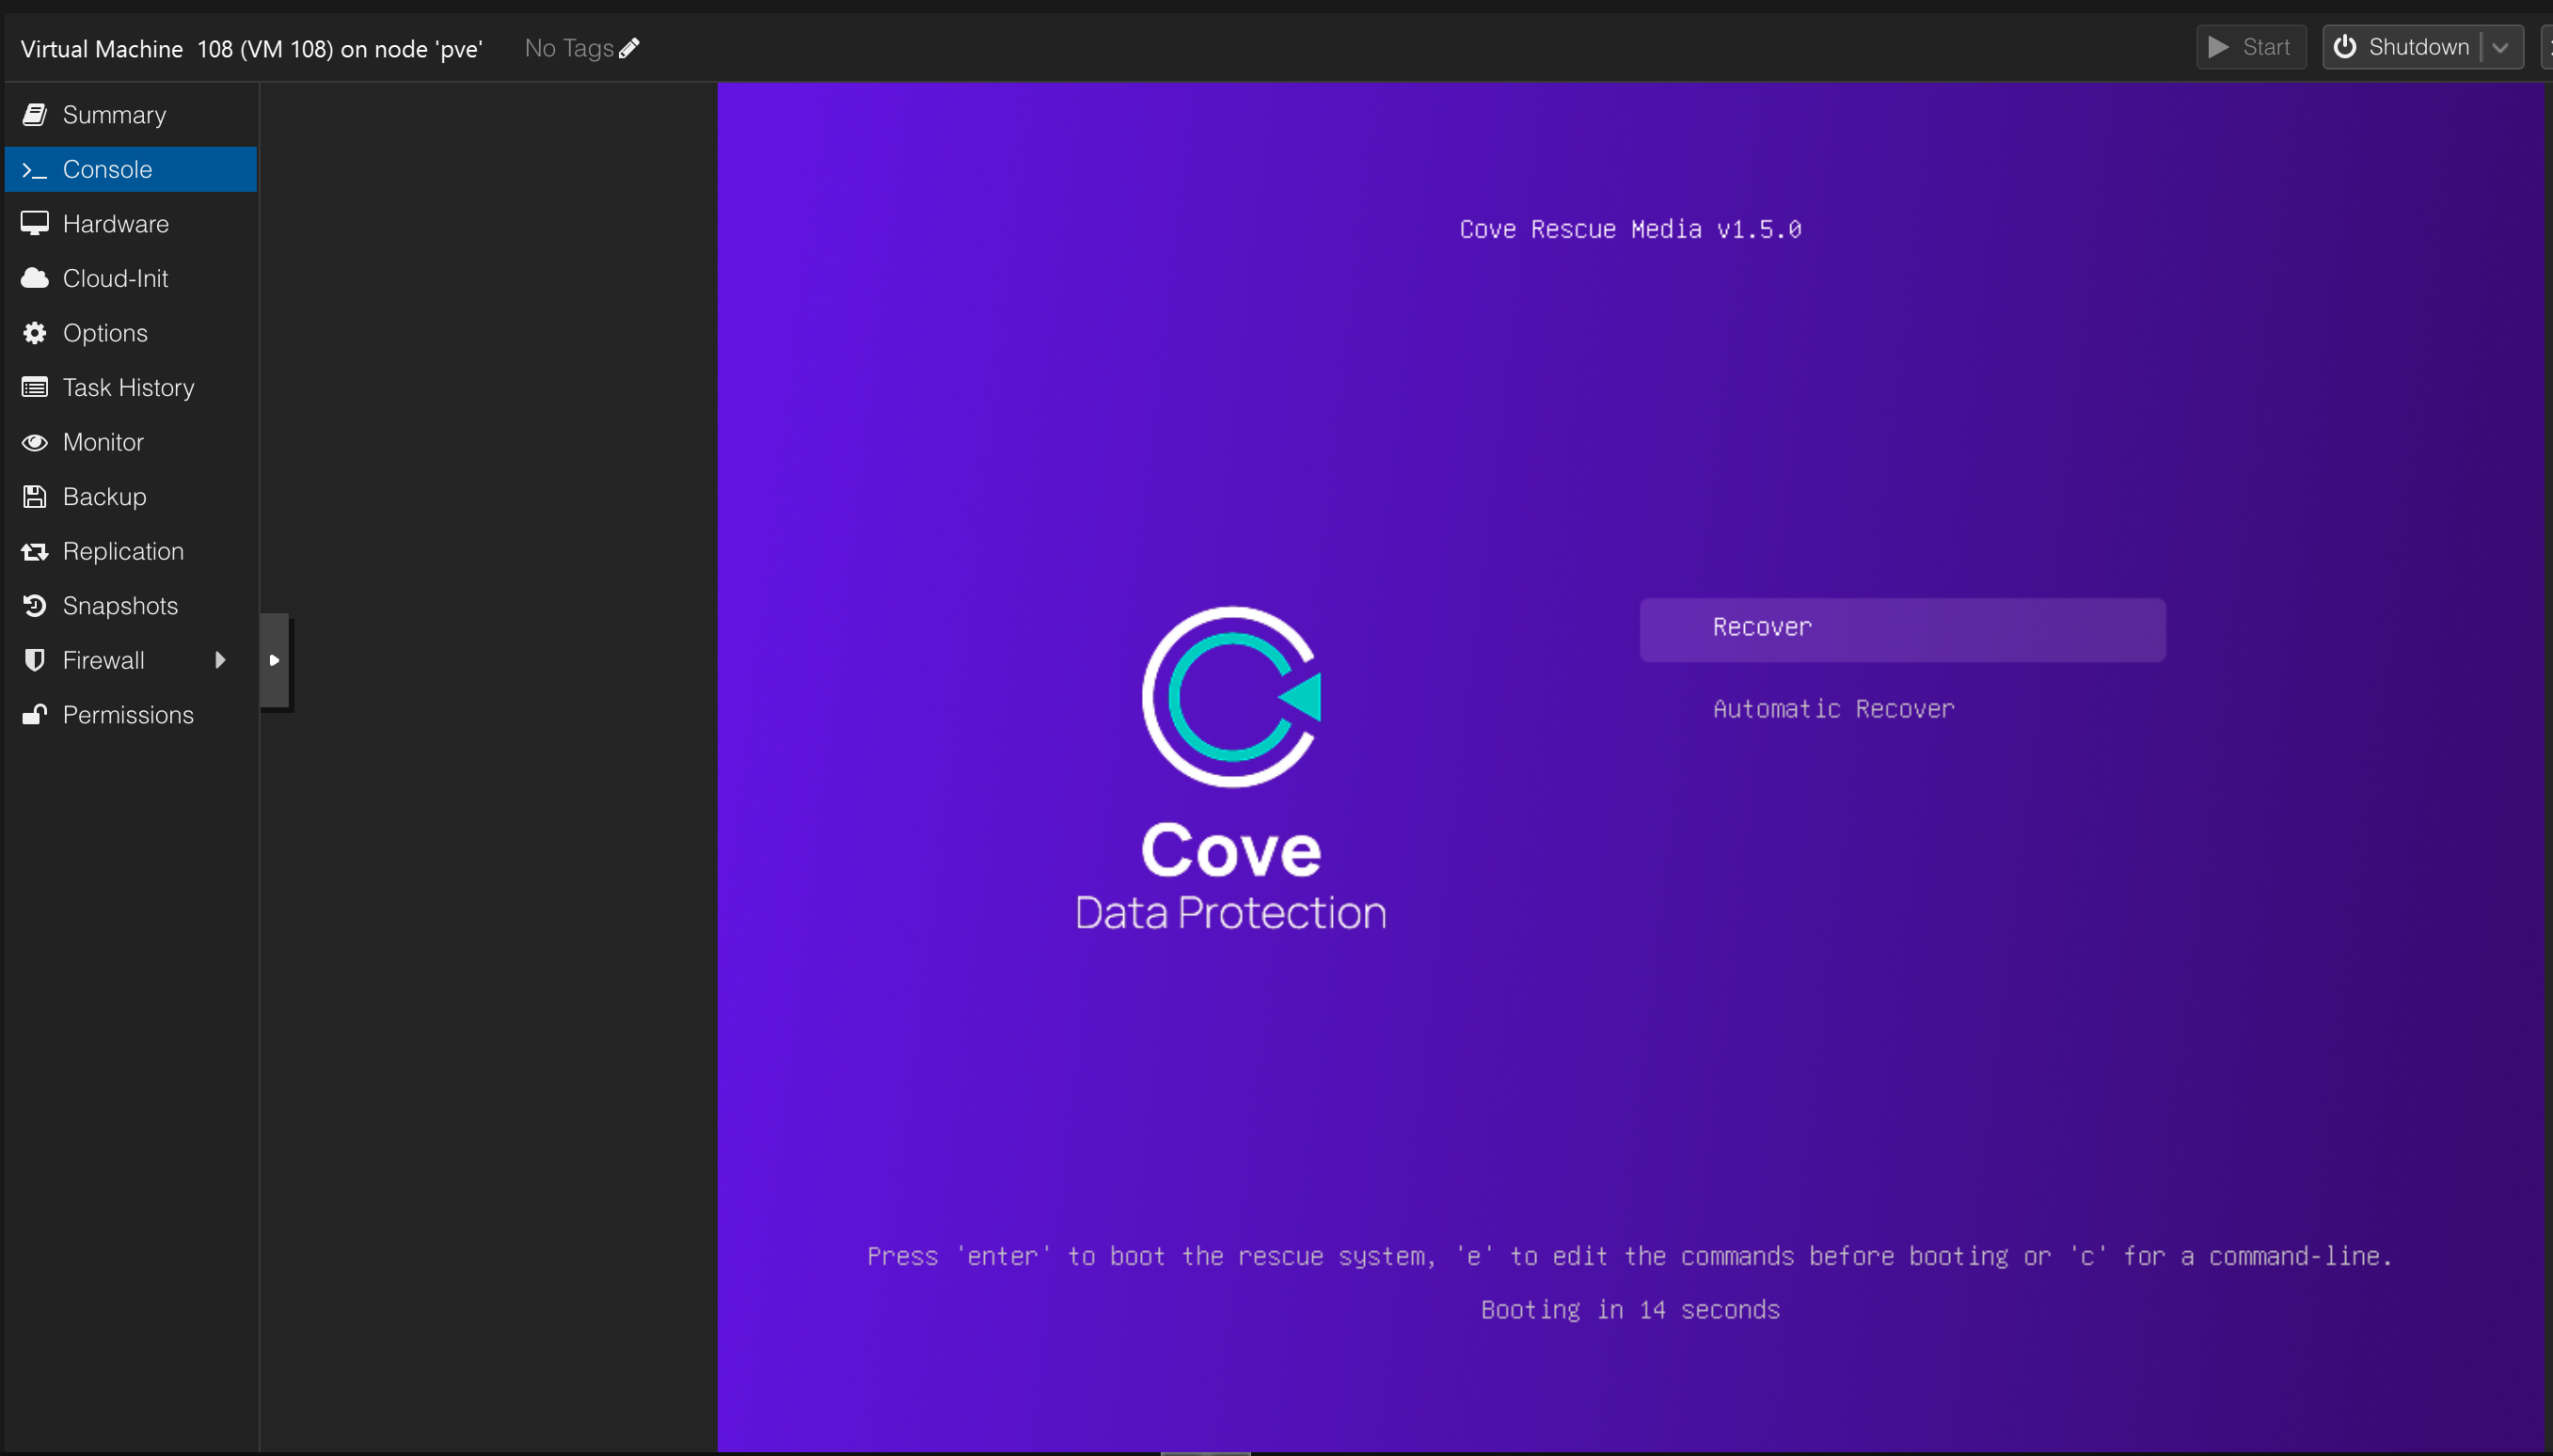Expand the Firewall submenu arrow
Image resolution: width=2553 pixels, height=1456 pixels.
click(220, 660)
